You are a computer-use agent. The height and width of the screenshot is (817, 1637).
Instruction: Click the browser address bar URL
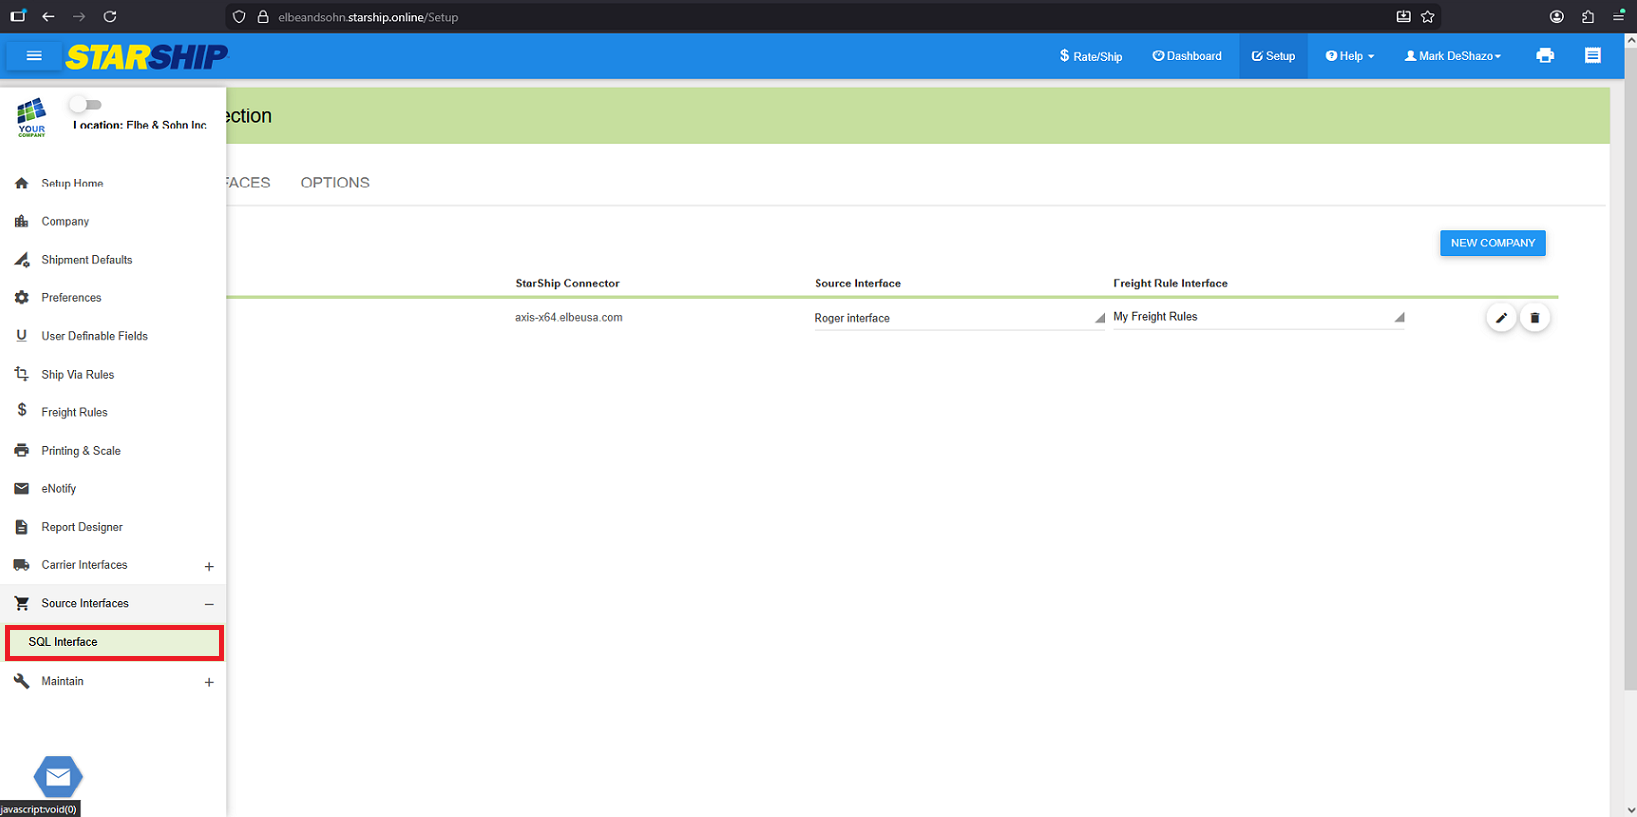368,17
